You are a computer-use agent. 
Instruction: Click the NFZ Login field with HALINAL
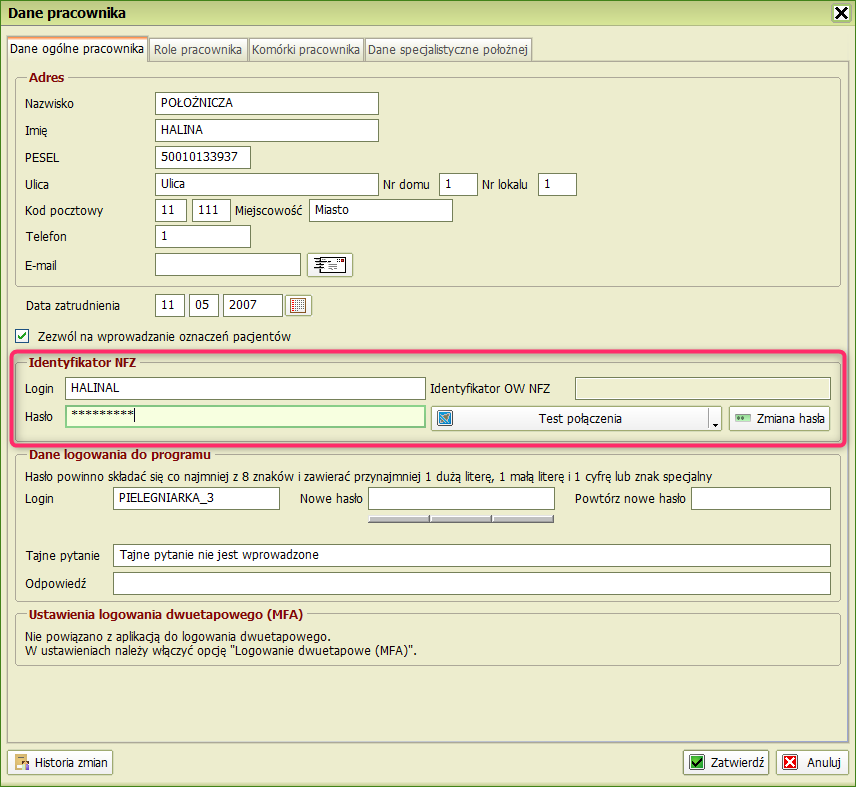pyautogui.click(x=245, y=388)
